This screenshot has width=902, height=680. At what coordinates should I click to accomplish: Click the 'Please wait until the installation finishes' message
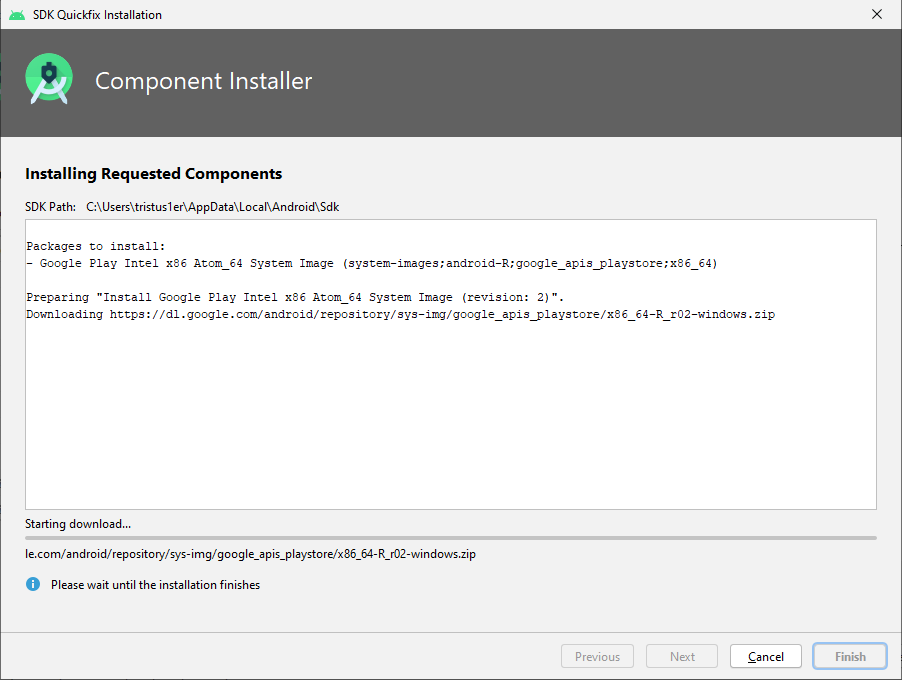point(155,585)
